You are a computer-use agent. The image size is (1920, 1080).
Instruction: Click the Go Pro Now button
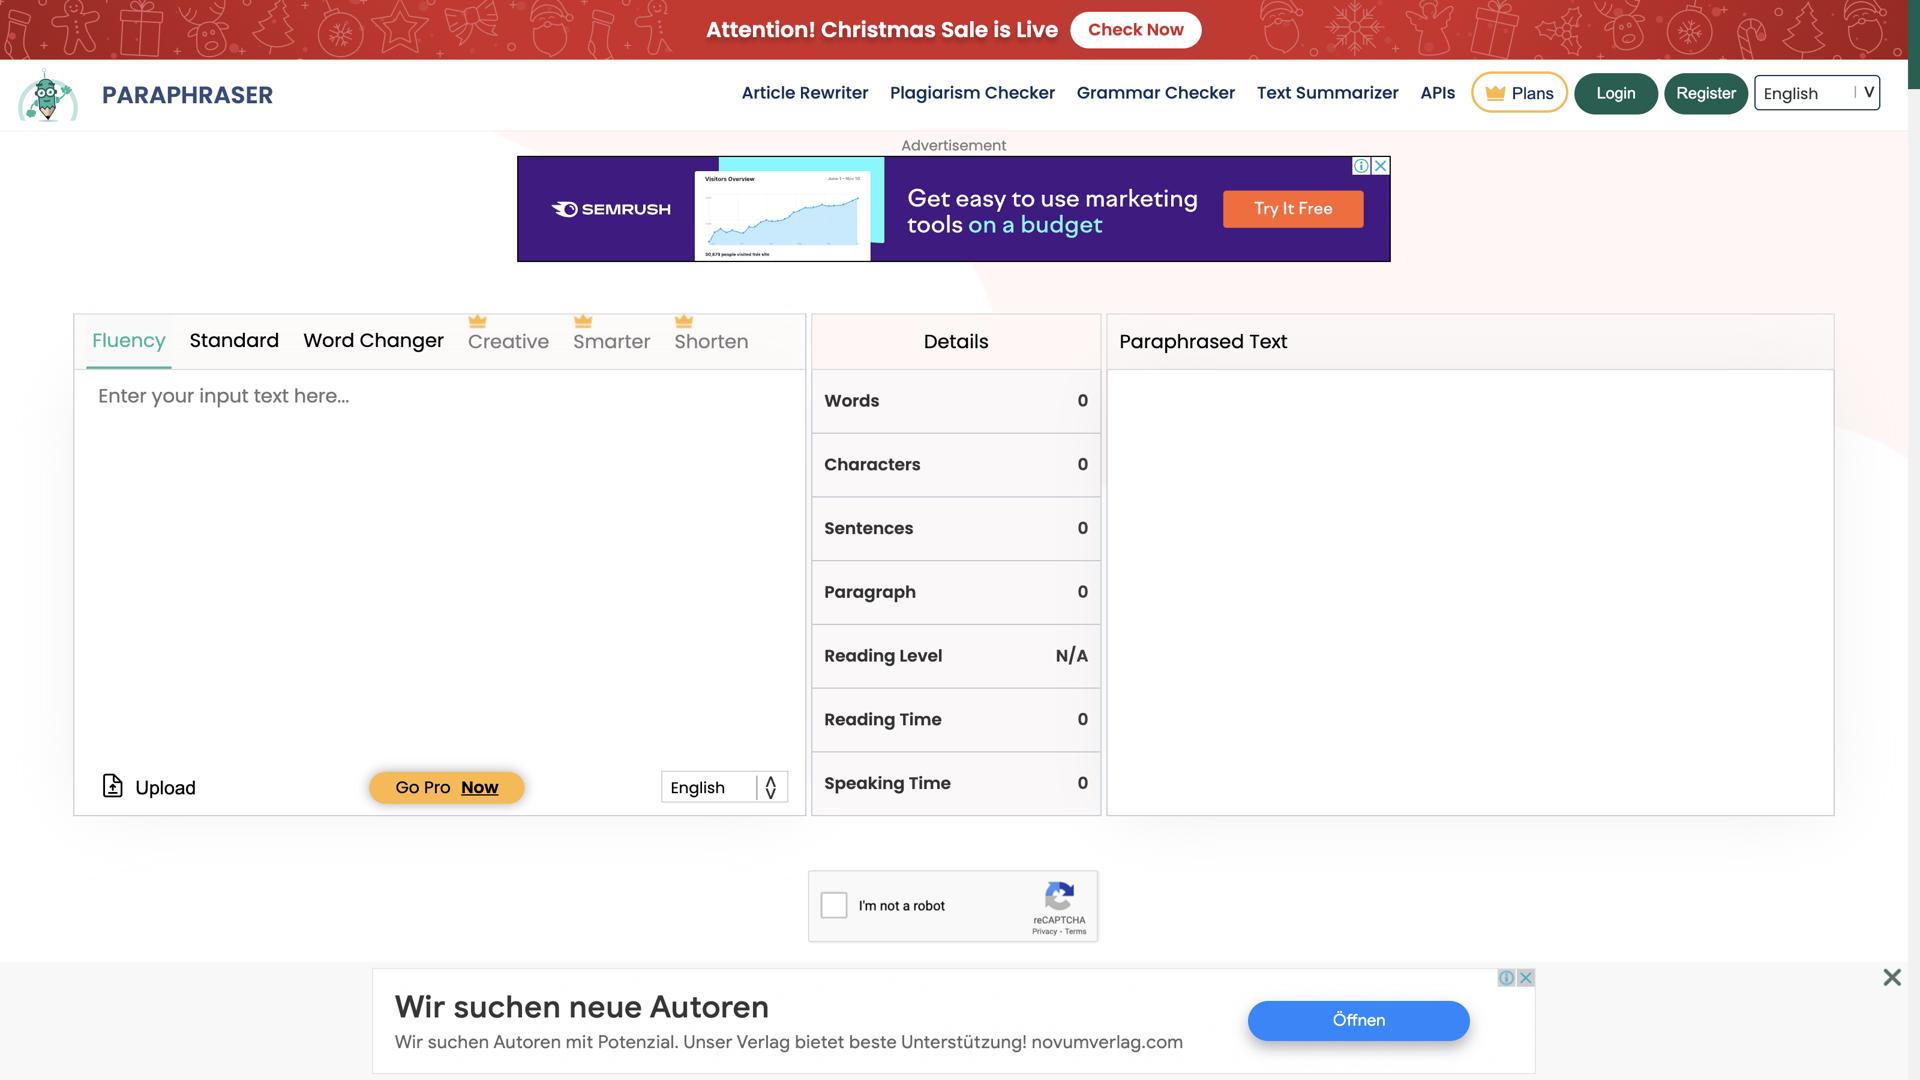pos(446,787)
